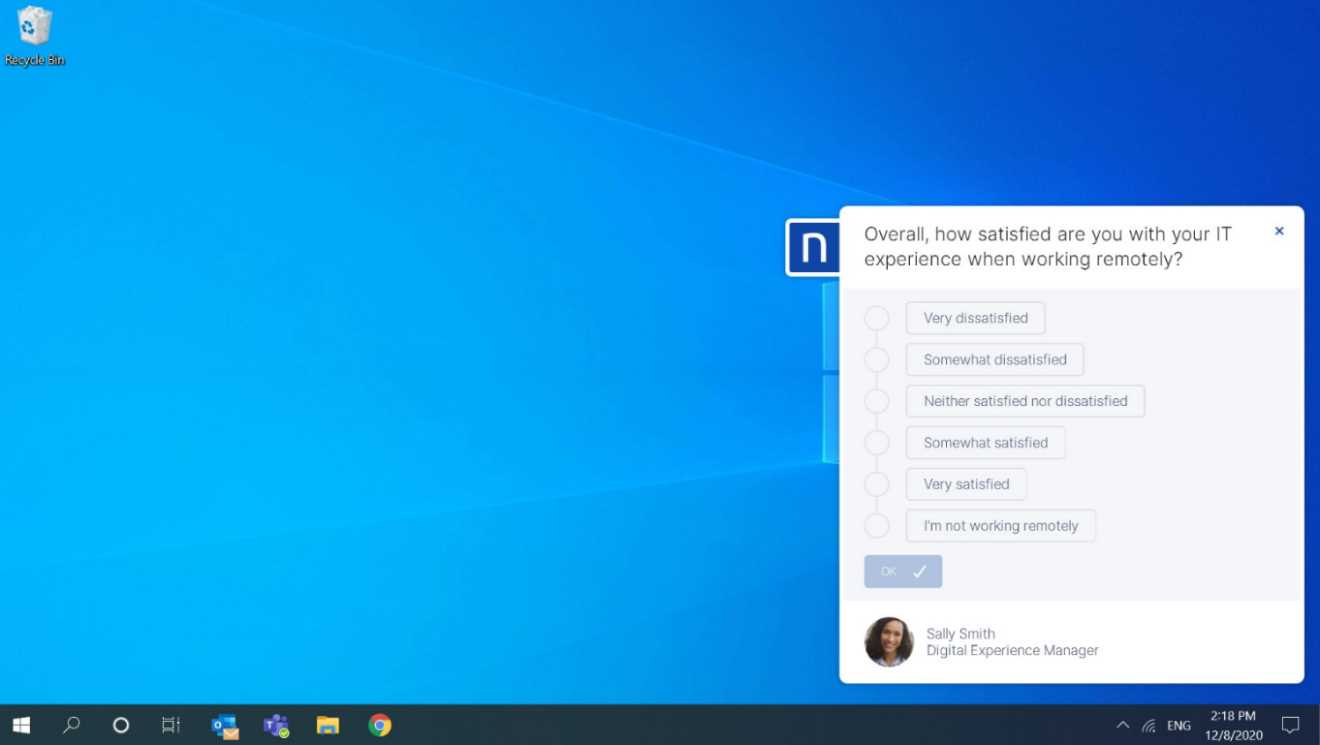Click the 'Sally Smith' name text
Image resolution: width=1320 pixels, height=745 pixels.
click(x=960, y=634)
